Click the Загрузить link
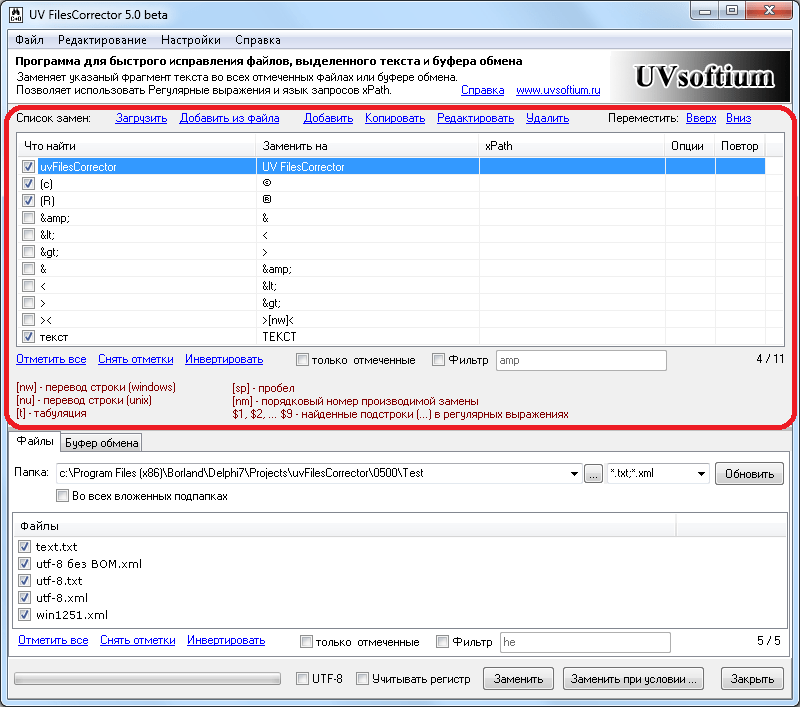Image resolution: width=800 pixels, height=707 pixels. [141, 118]
